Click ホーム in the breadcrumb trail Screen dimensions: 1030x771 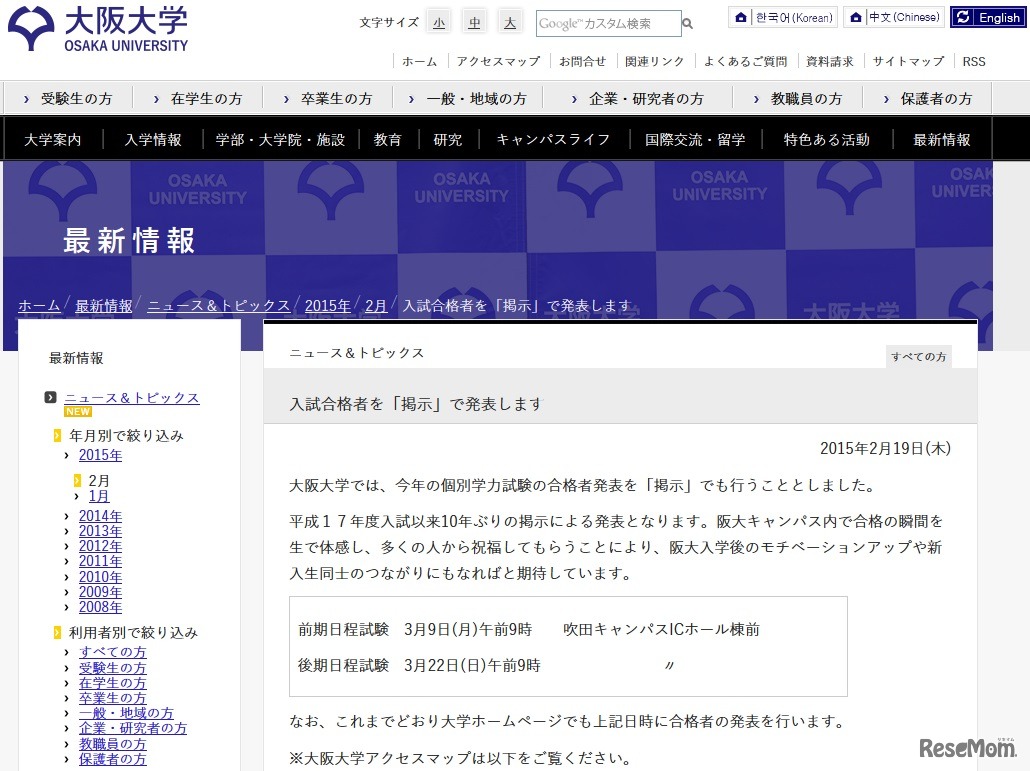[x=38, y=306]
